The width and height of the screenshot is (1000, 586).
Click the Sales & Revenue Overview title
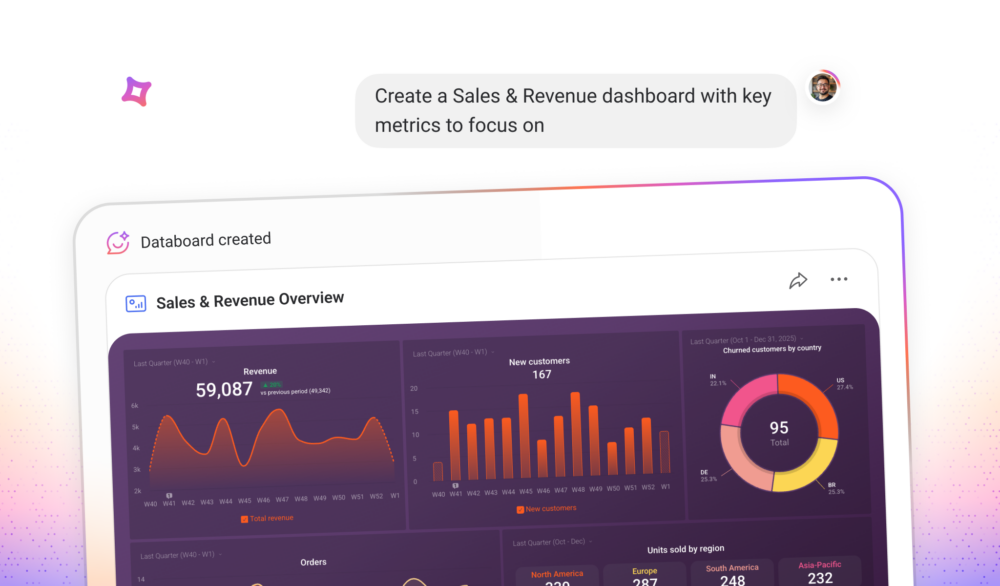[250, 299]
